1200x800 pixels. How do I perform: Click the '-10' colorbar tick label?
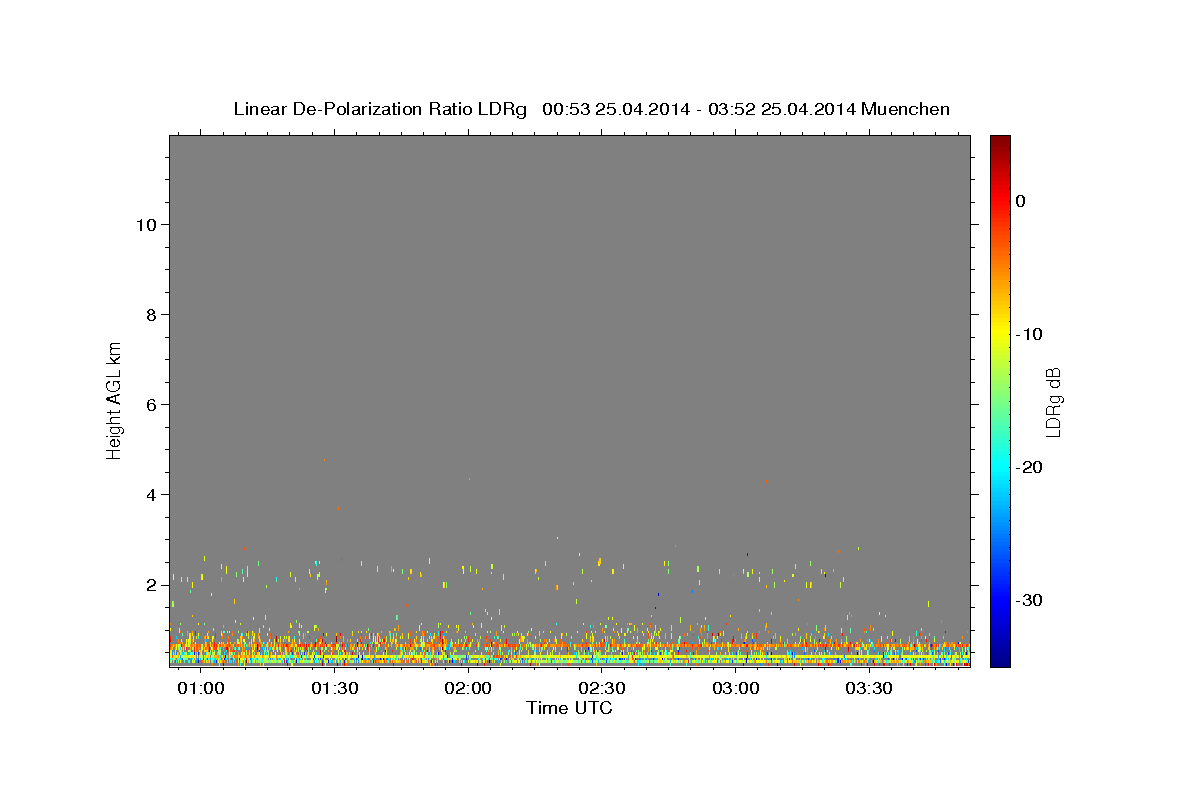point(1029,334)
